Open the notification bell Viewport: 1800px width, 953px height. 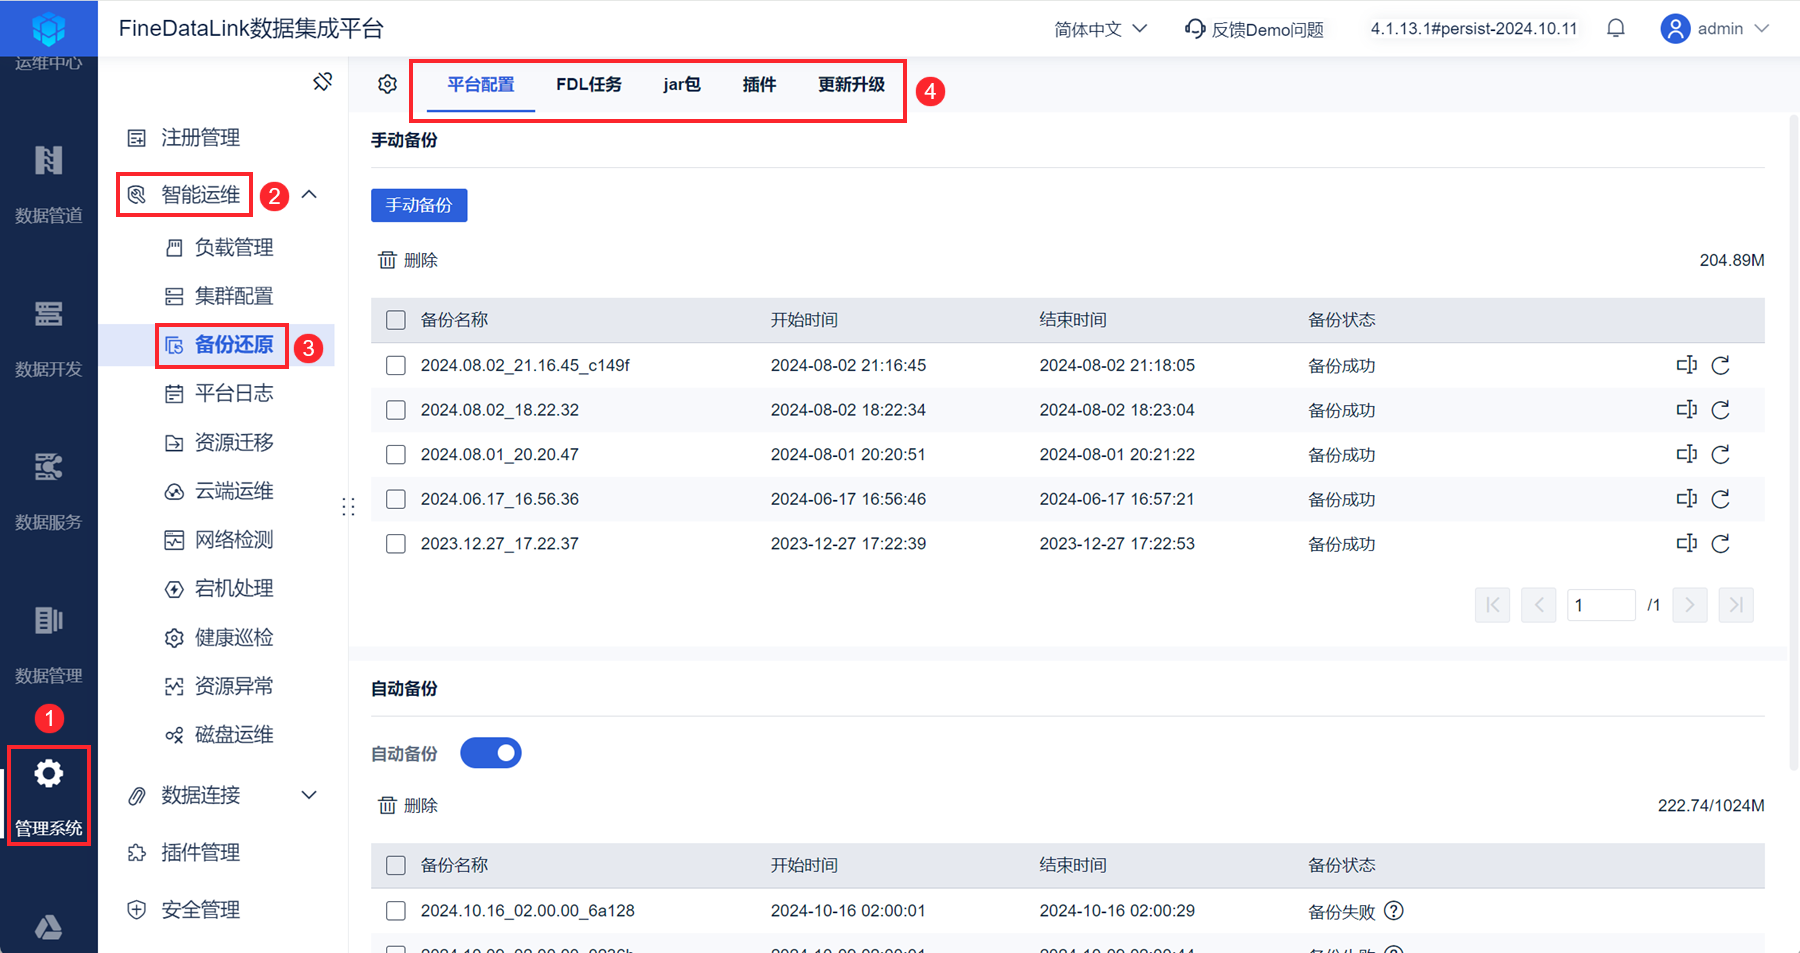1616,29
